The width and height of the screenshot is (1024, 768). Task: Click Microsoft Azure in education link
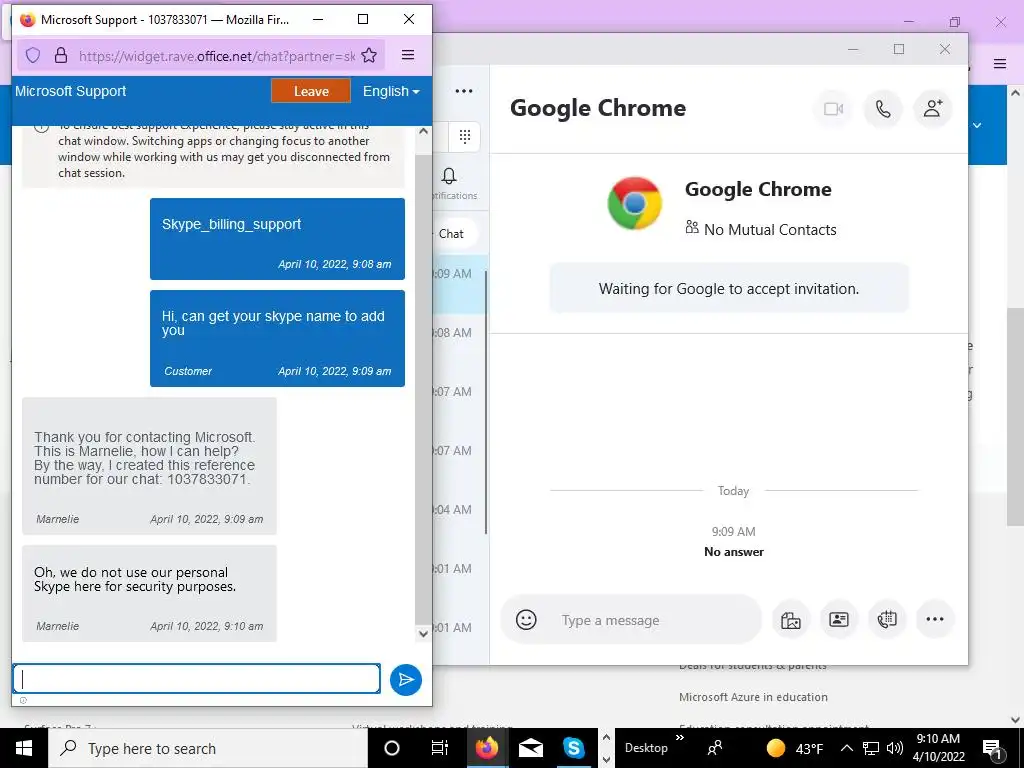tap(753, 697)
